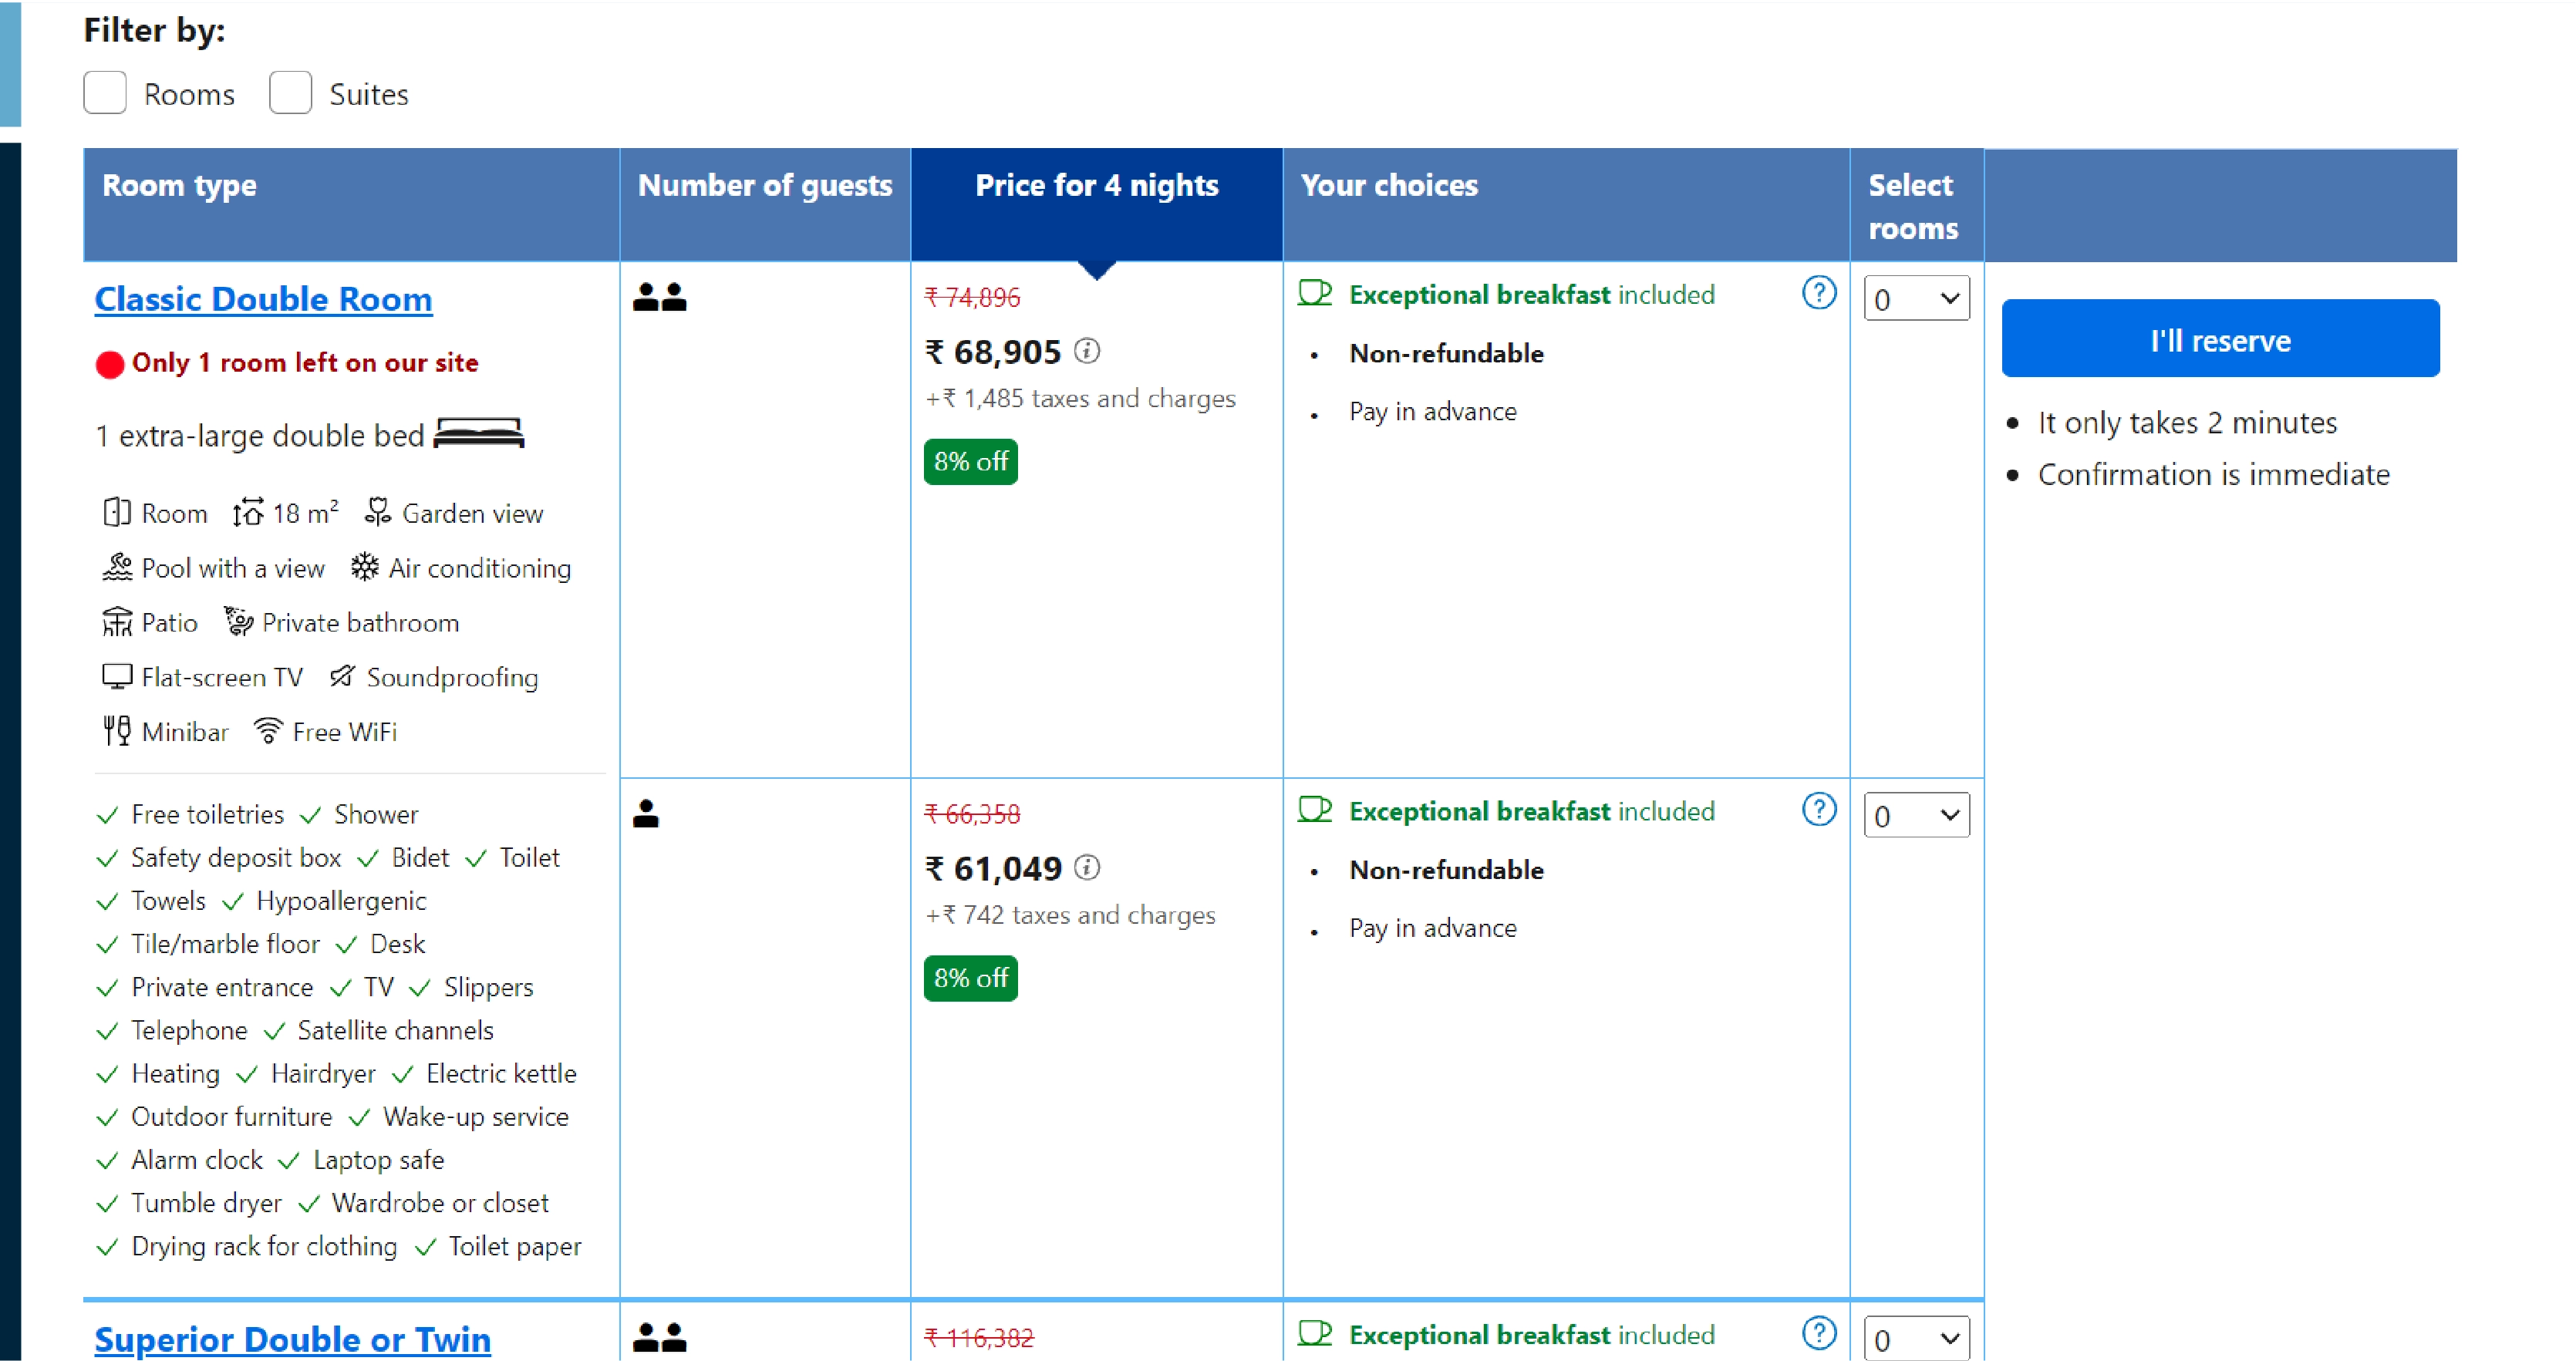Click info icon next to ₹ 68,905 price

(1087, 351)
